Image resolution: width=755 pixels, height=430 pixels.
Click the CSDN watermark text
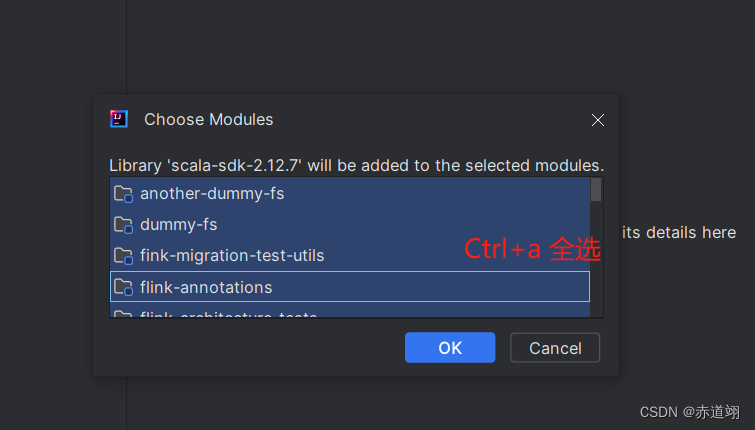pyautogui.click(x=690, y=412)
